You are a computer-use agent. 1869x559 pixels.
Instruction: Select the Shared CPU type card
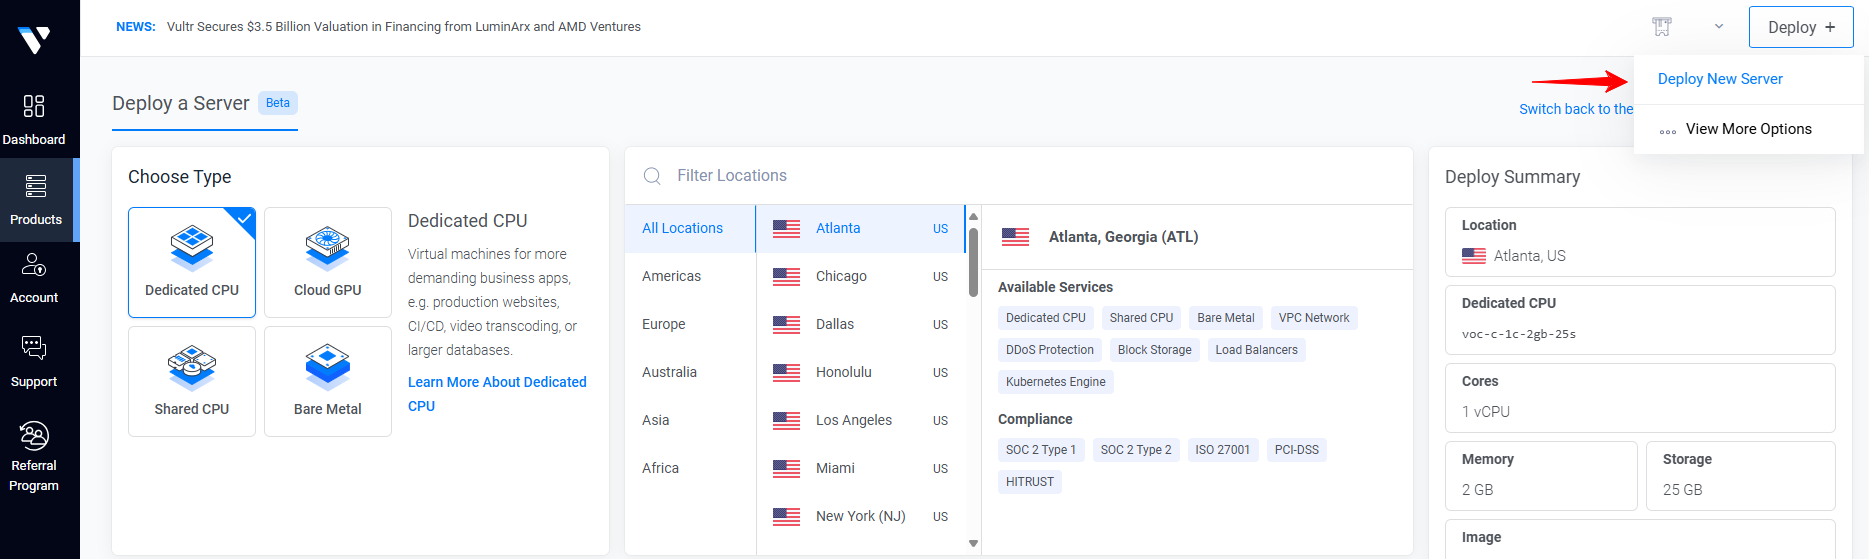[192, 381]
